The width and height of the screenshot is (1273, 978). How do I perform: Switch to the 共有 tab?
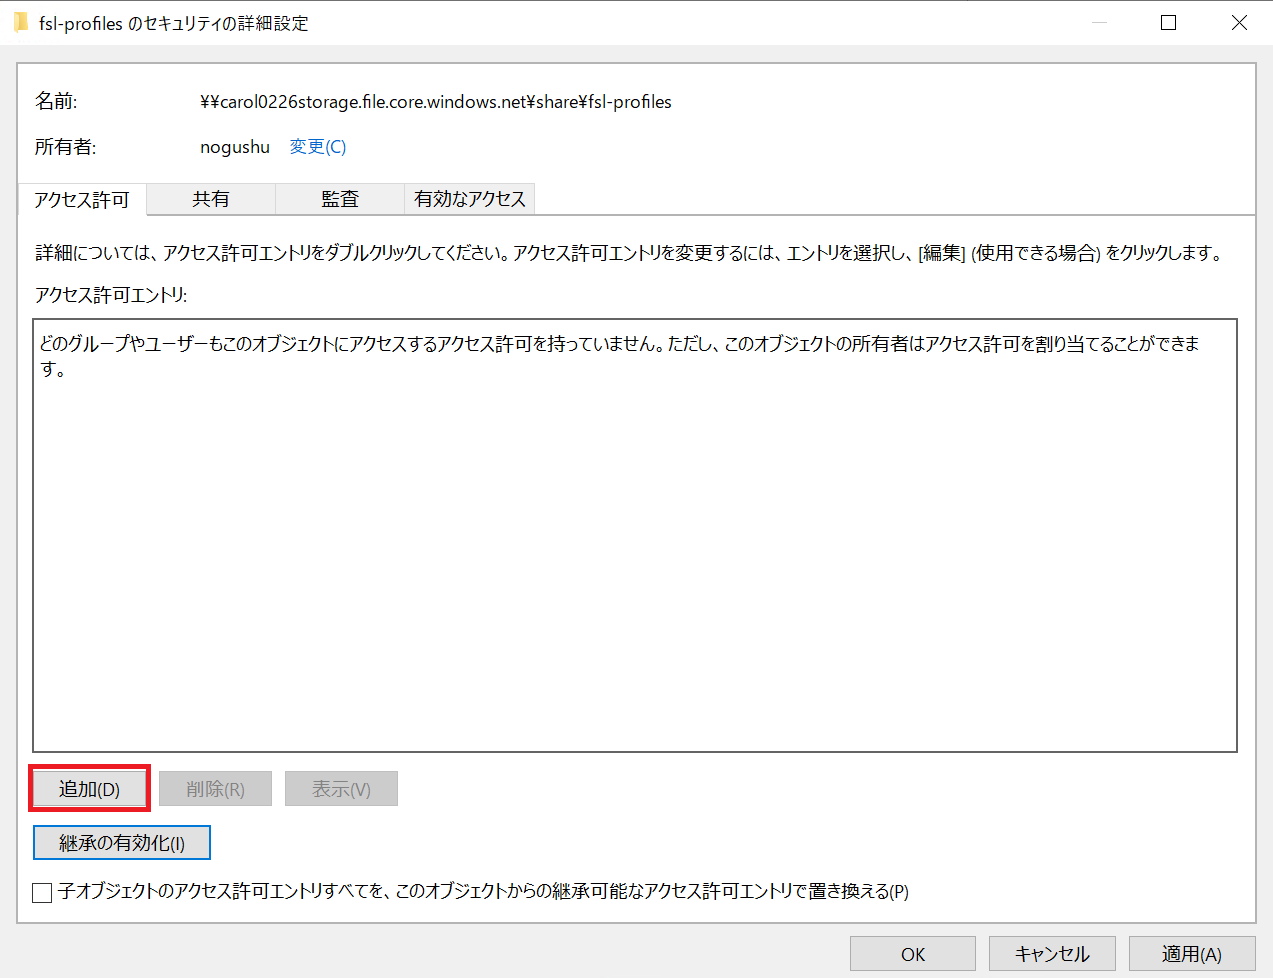[x=211, y=199]
